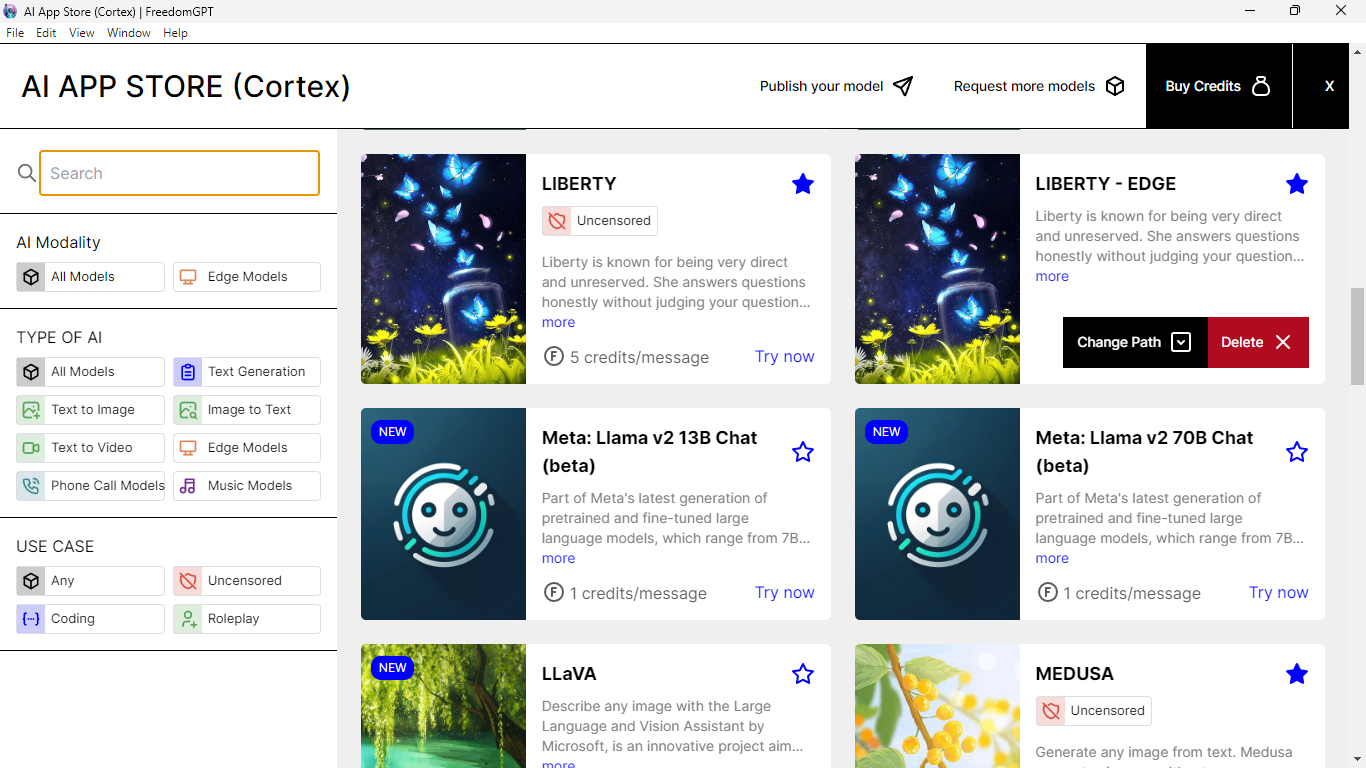Favorite the LLaVA model star
The height and width of the screenshot is (768, 1366).
[x=803, y=674]
